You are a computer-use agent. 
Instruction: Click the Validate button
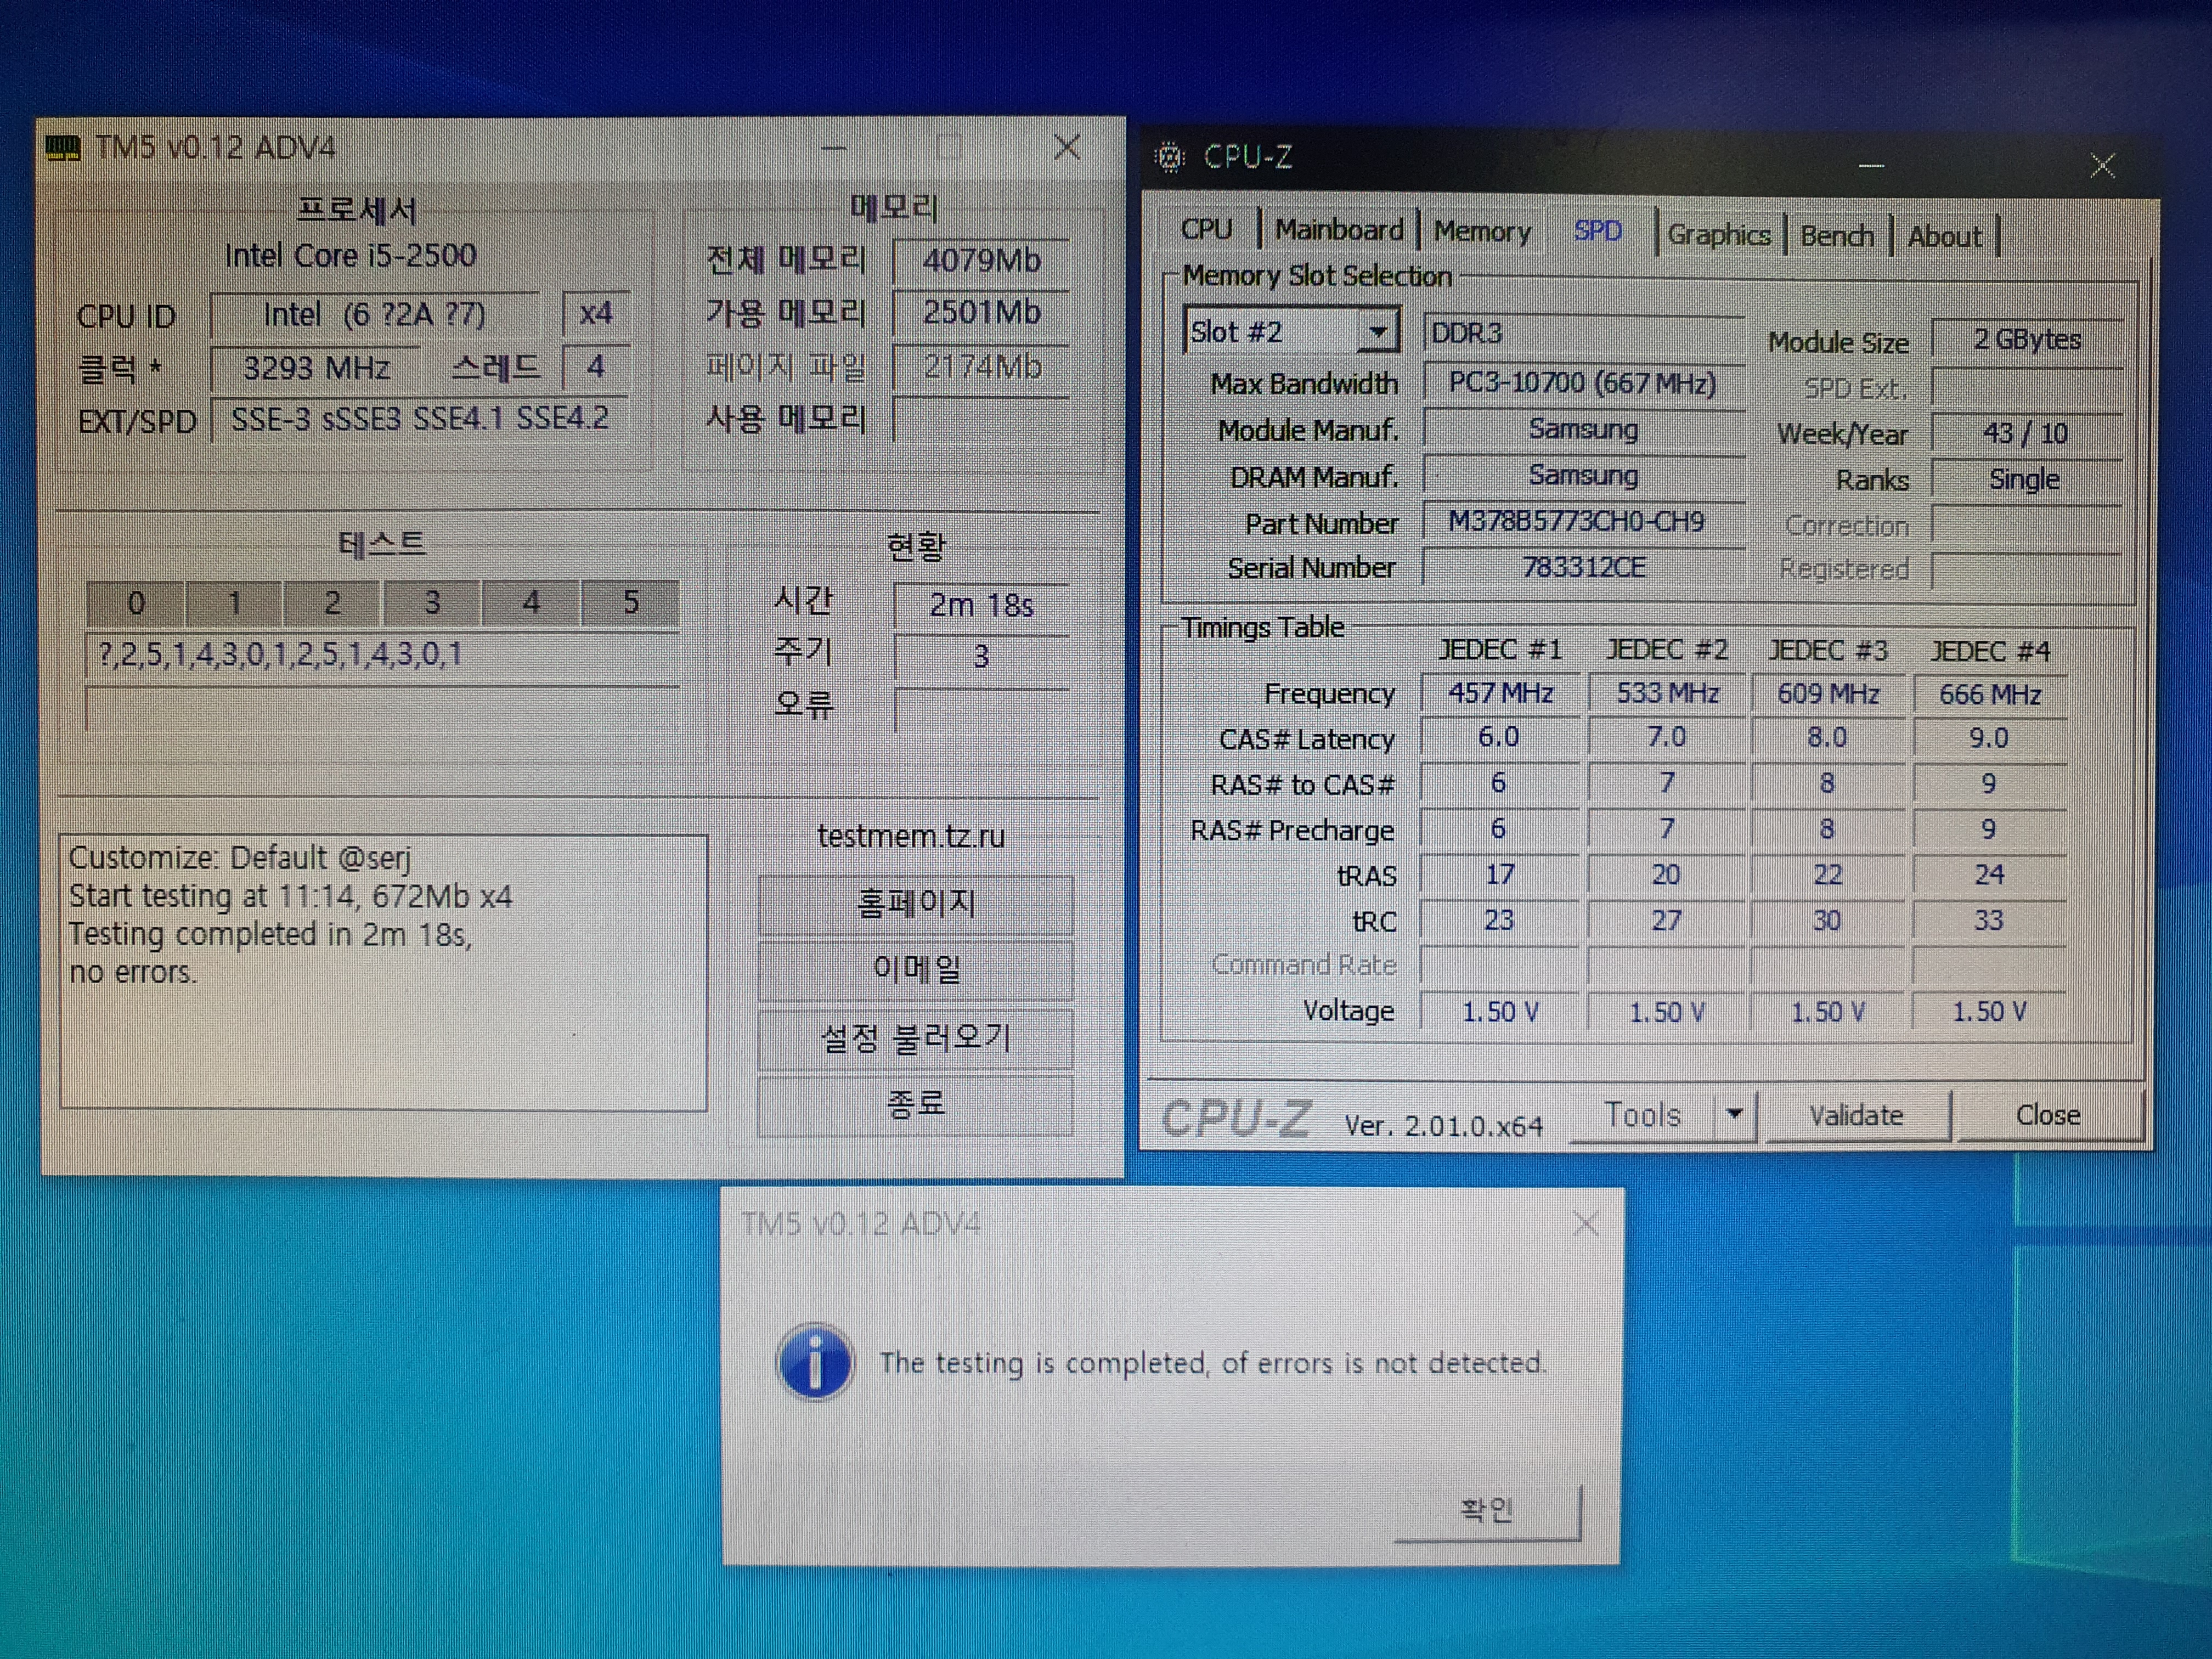click(x=1856, y=1115)
